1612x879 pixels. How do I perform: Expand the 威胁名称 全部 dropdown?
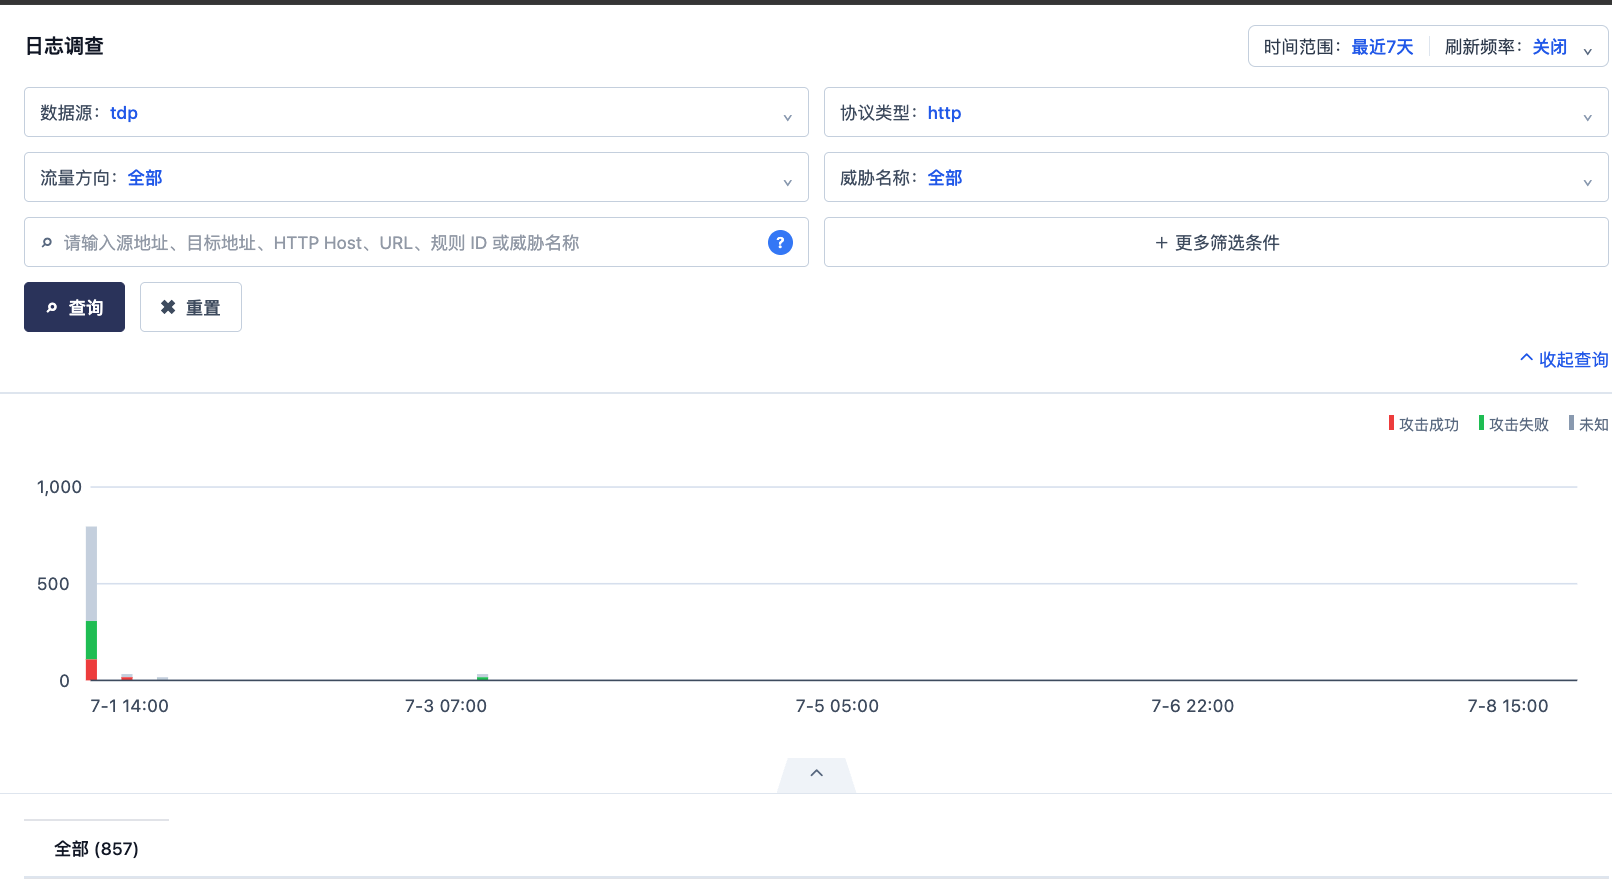1216,177
